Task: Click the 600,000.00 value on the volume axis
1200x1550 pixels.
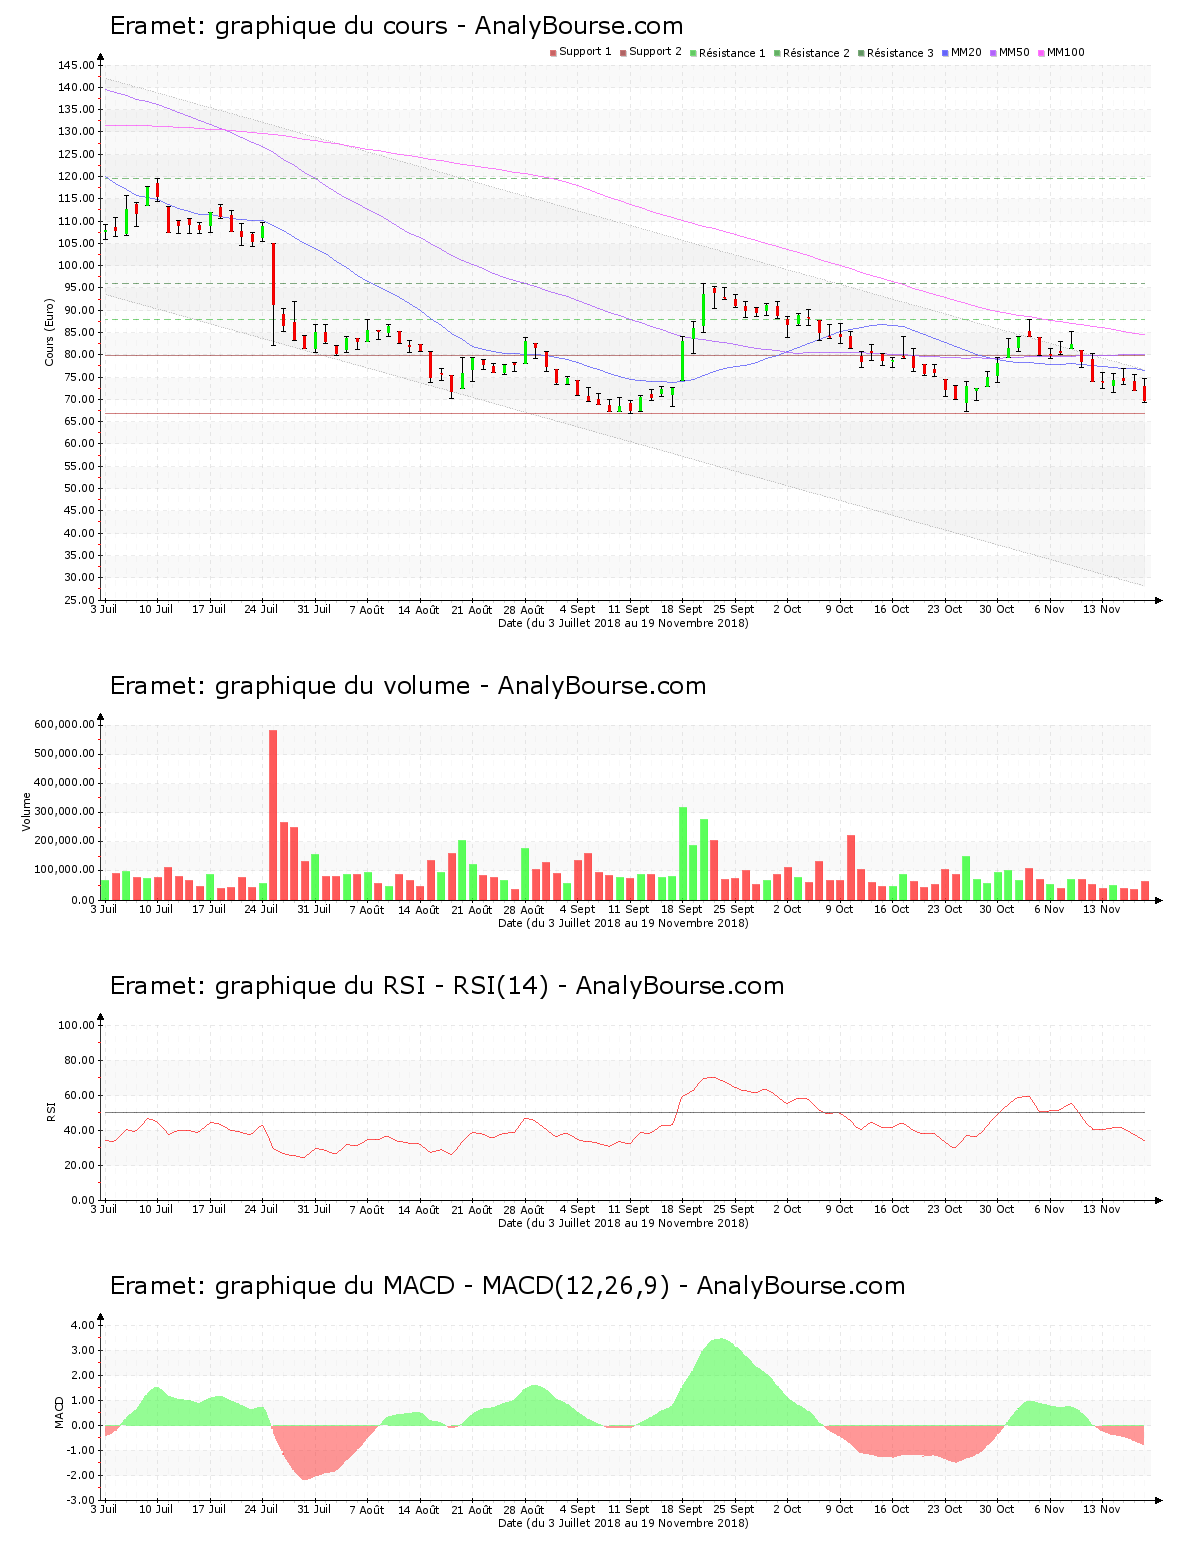Action: [x=64, y=724]
